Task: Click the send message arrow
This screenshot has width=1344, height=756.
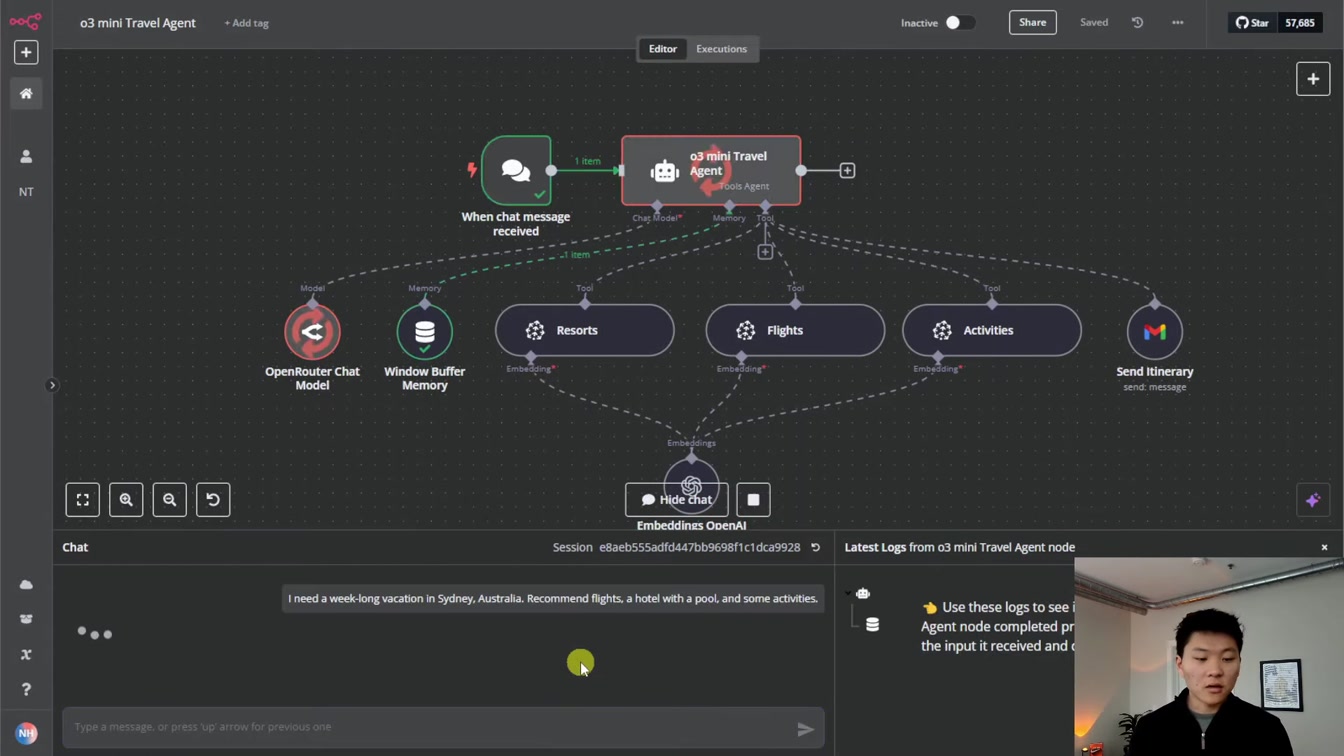Action: (805, 729)
